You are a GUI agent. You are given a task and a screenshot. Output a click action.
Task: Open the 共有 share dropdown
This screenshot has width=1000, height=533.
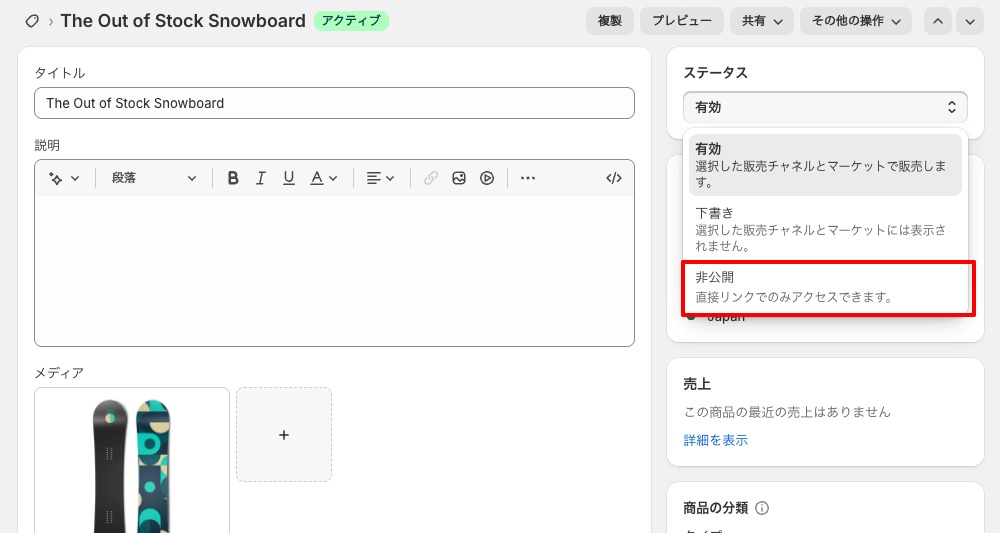click(x=761, y=21)
